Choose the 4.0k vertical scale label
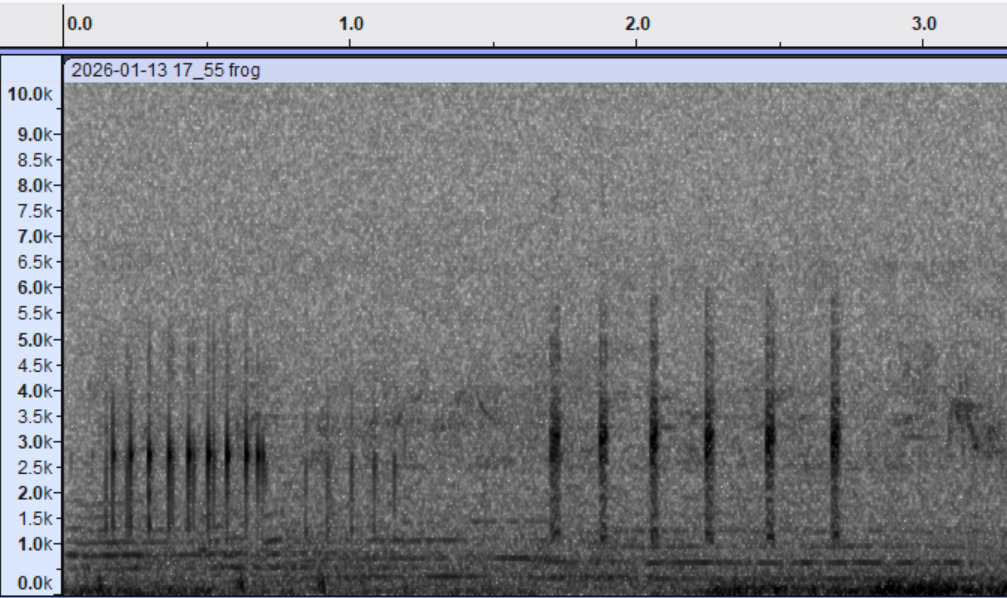This screenshot has width=1007, height=598. tap(35, 391)
